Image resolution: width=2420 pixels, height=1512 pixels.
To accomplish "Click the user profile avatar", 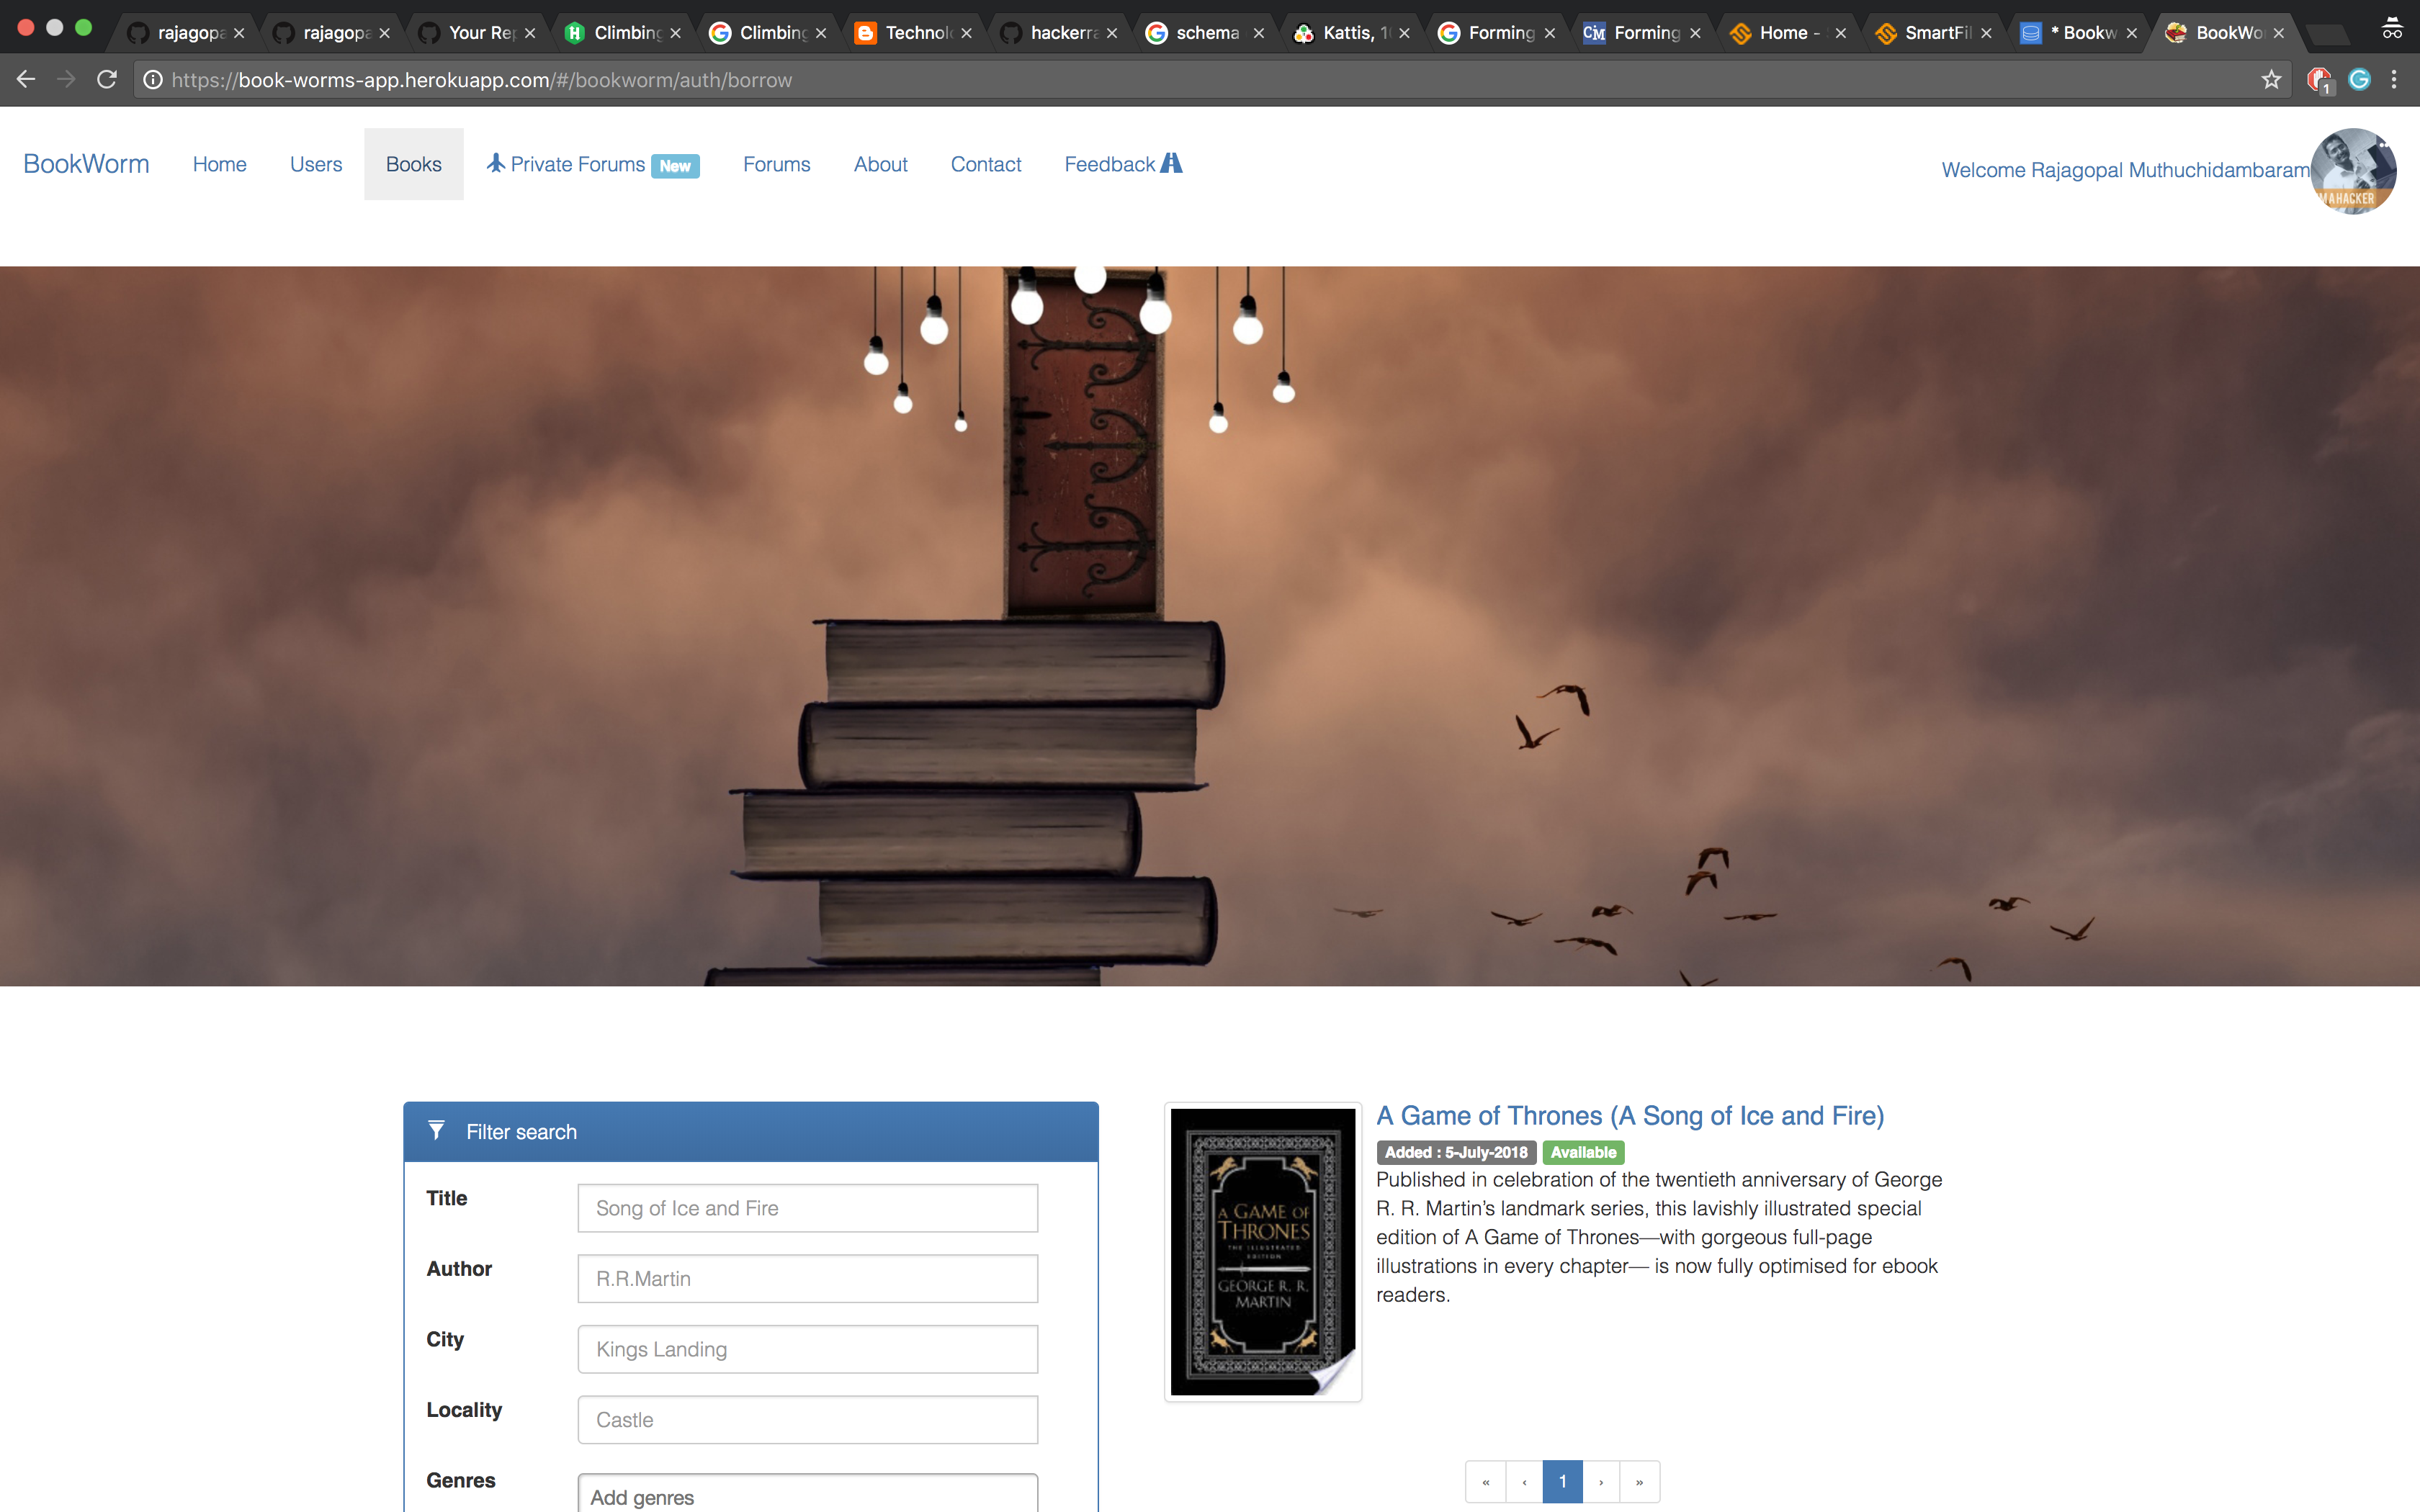I will (x=2352, y=170).
